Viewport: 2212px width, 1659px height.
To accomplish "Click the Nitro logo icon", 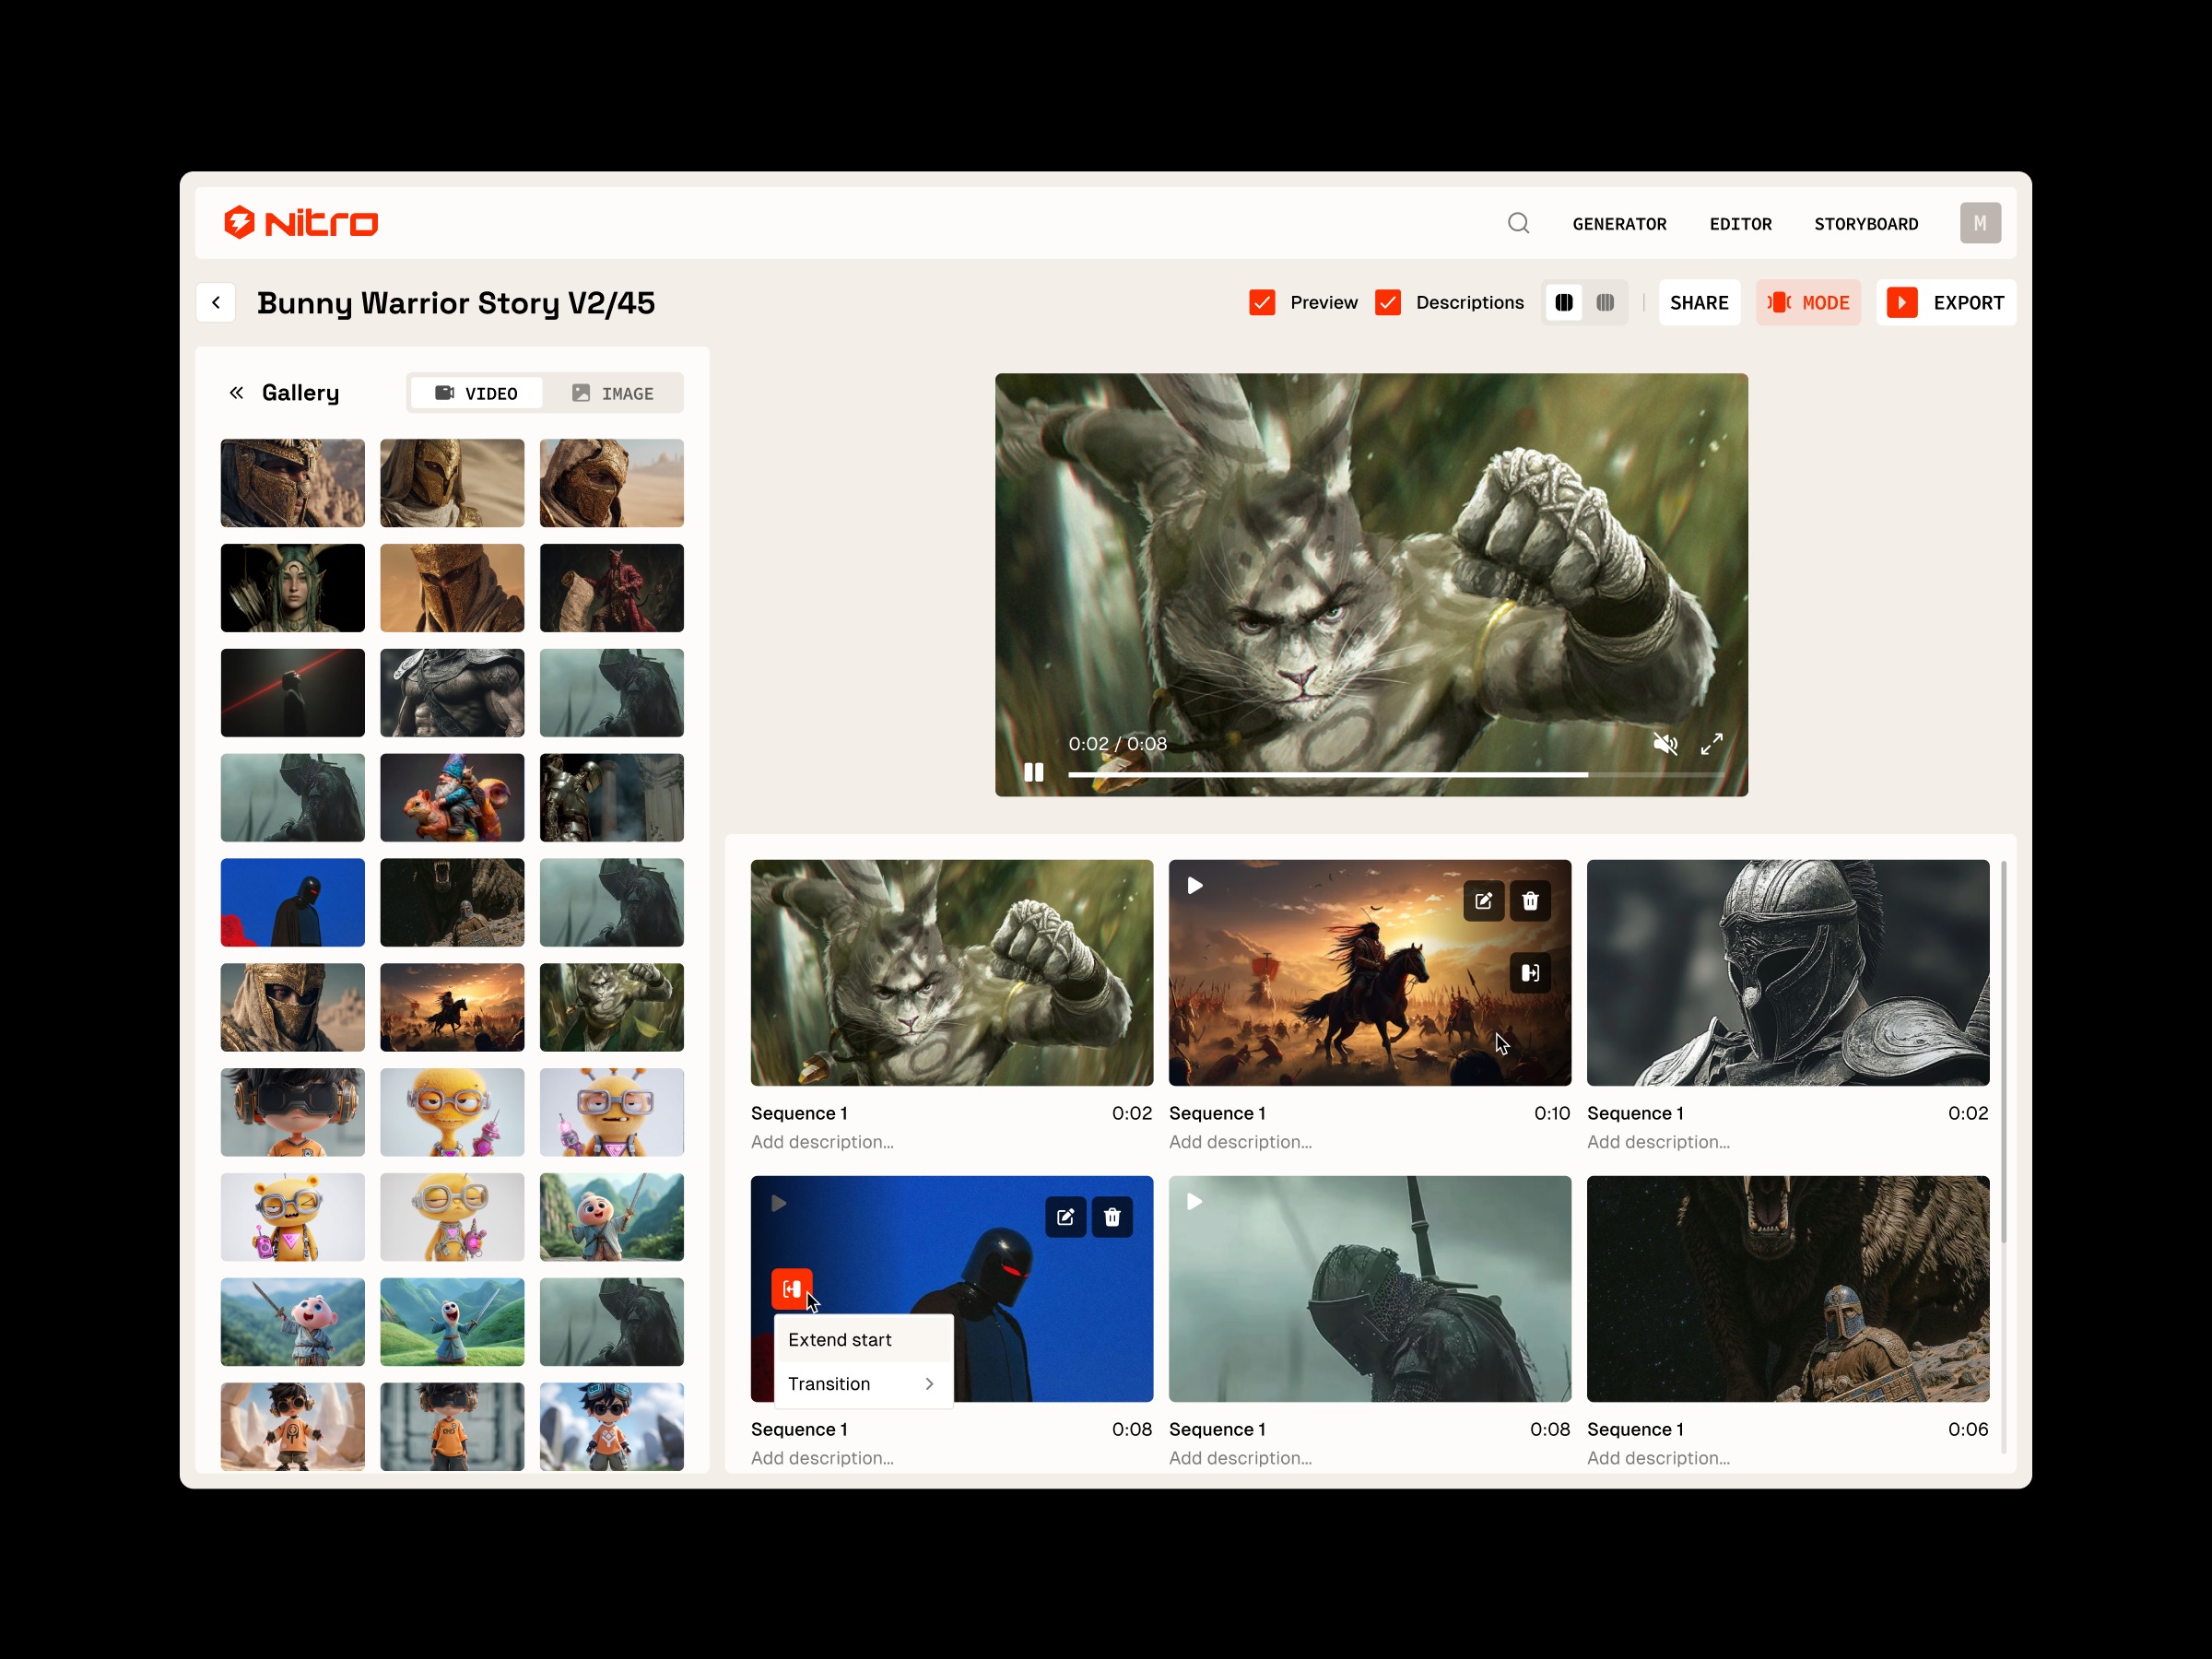I will 239,221.
